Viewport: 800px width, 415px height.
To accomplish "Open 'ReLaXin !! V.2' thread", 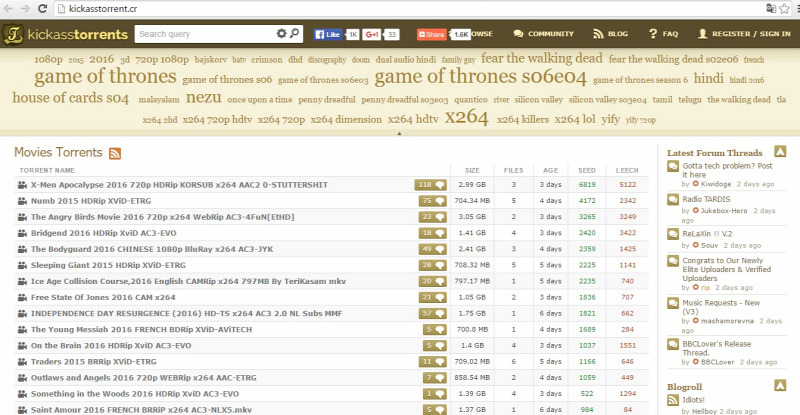I will click(707, 234).
